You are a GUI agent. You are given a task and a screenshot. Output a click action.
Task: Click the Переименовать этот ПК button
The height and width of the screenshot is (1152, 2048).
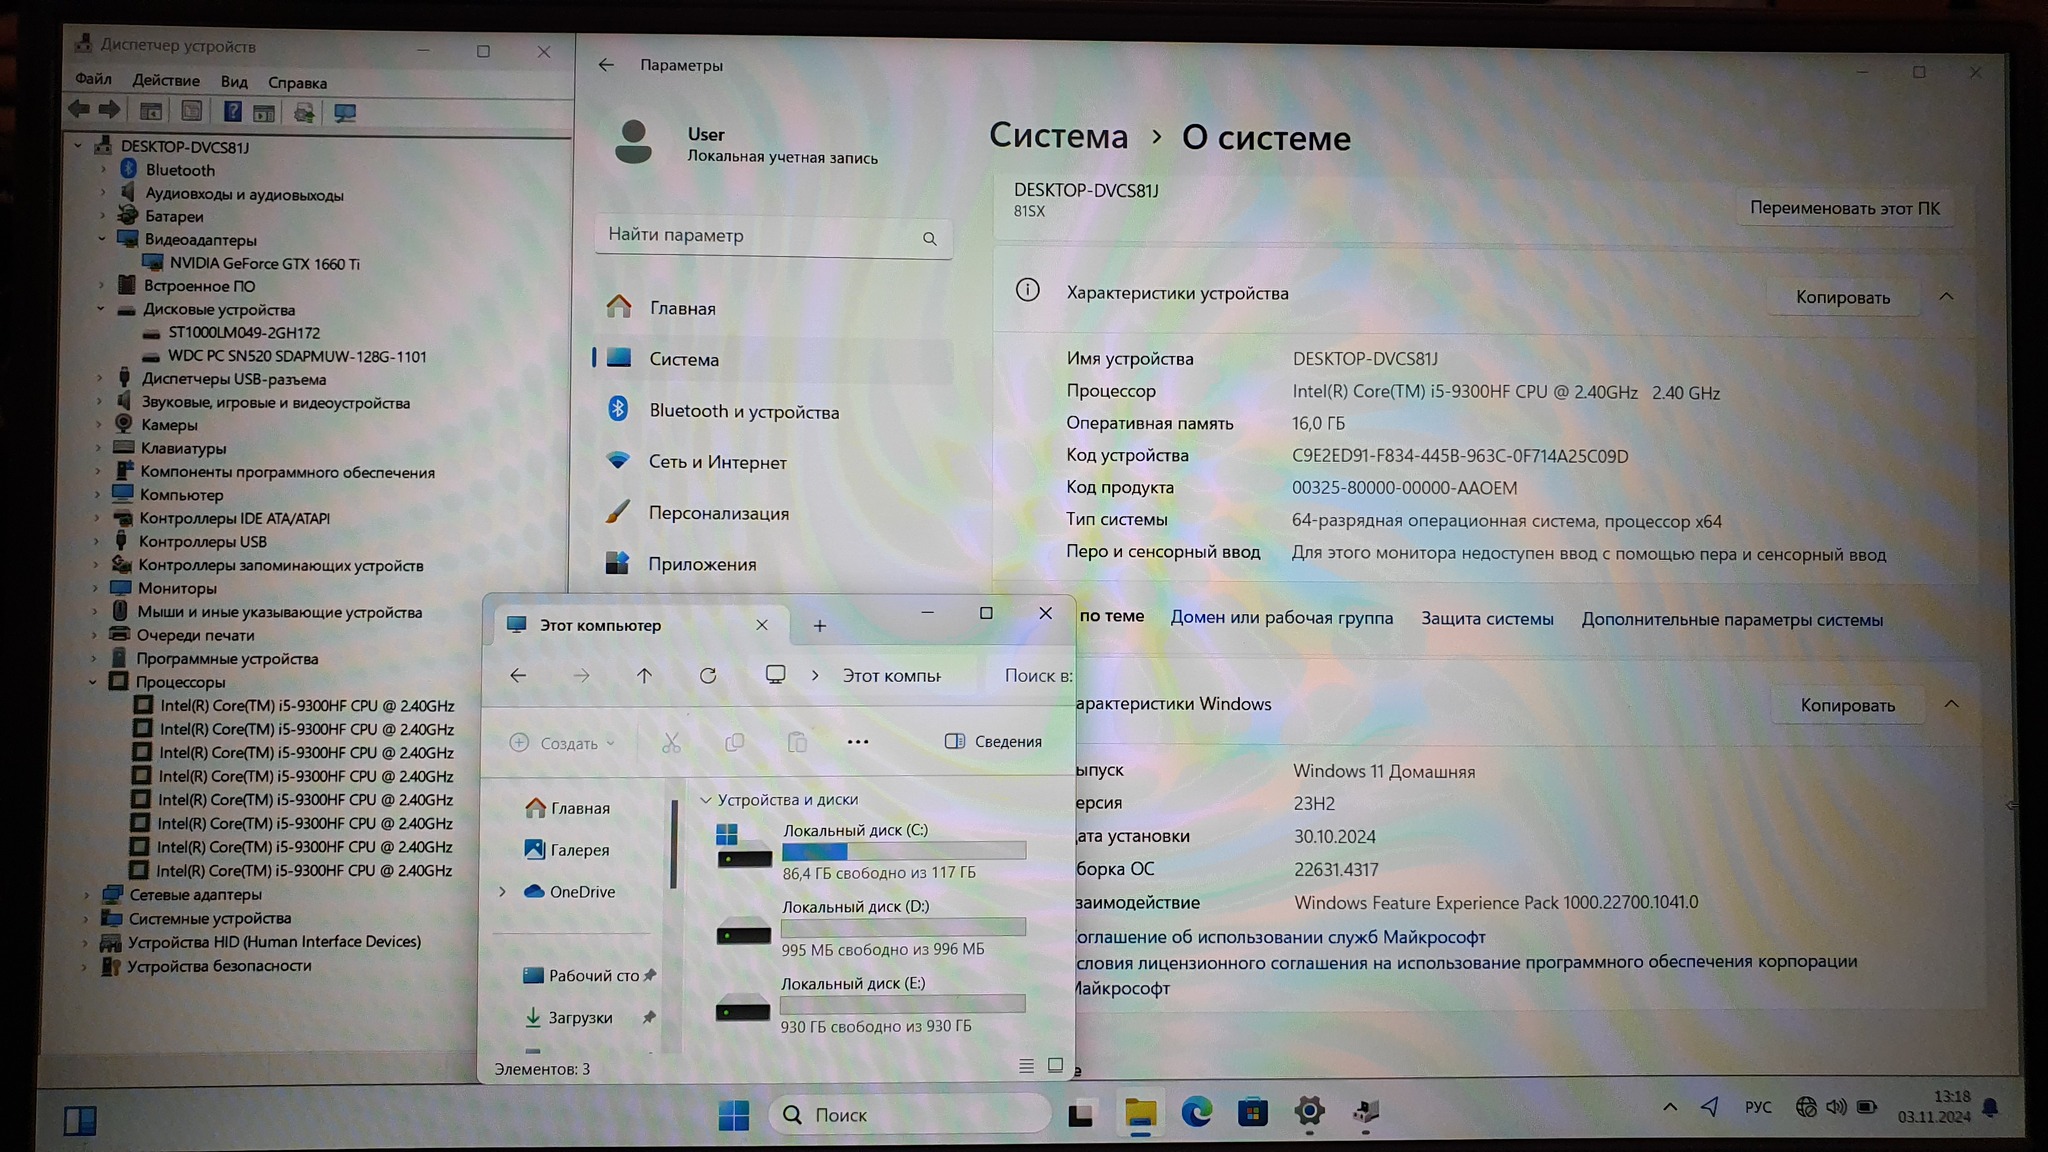(1844, 208)
